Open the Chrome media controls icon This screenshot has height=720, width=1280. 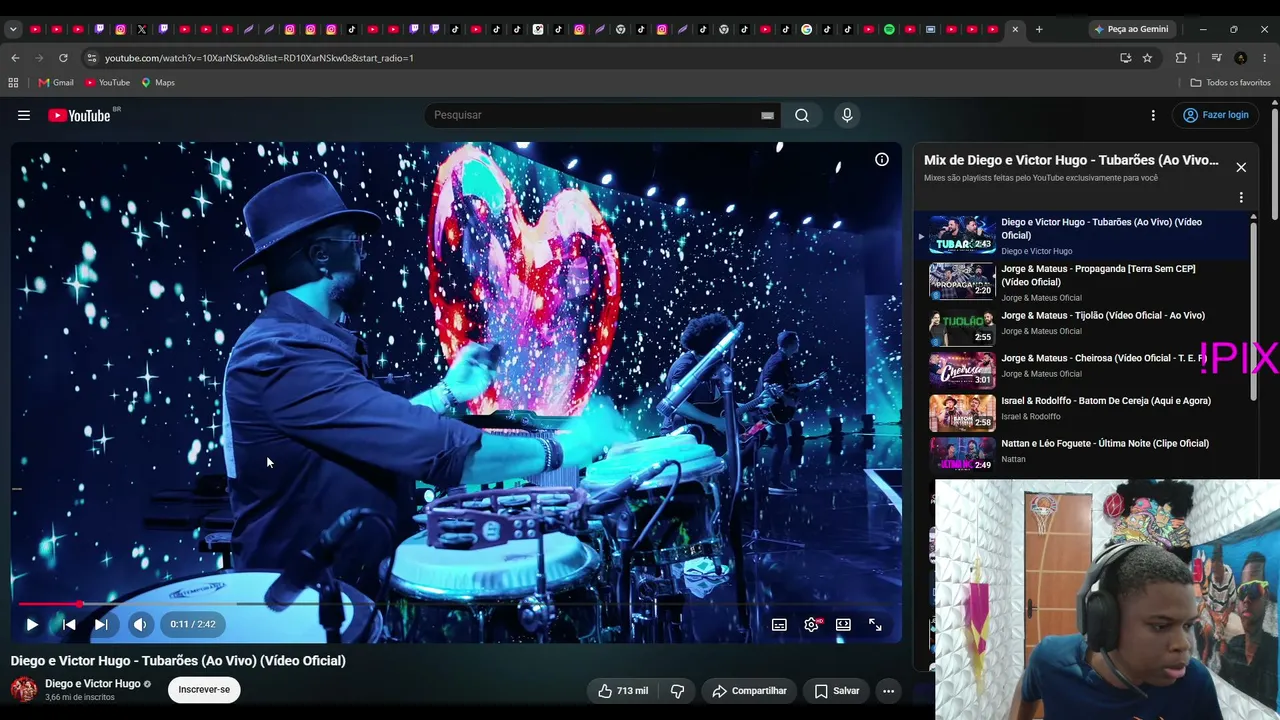point(1216,58)
